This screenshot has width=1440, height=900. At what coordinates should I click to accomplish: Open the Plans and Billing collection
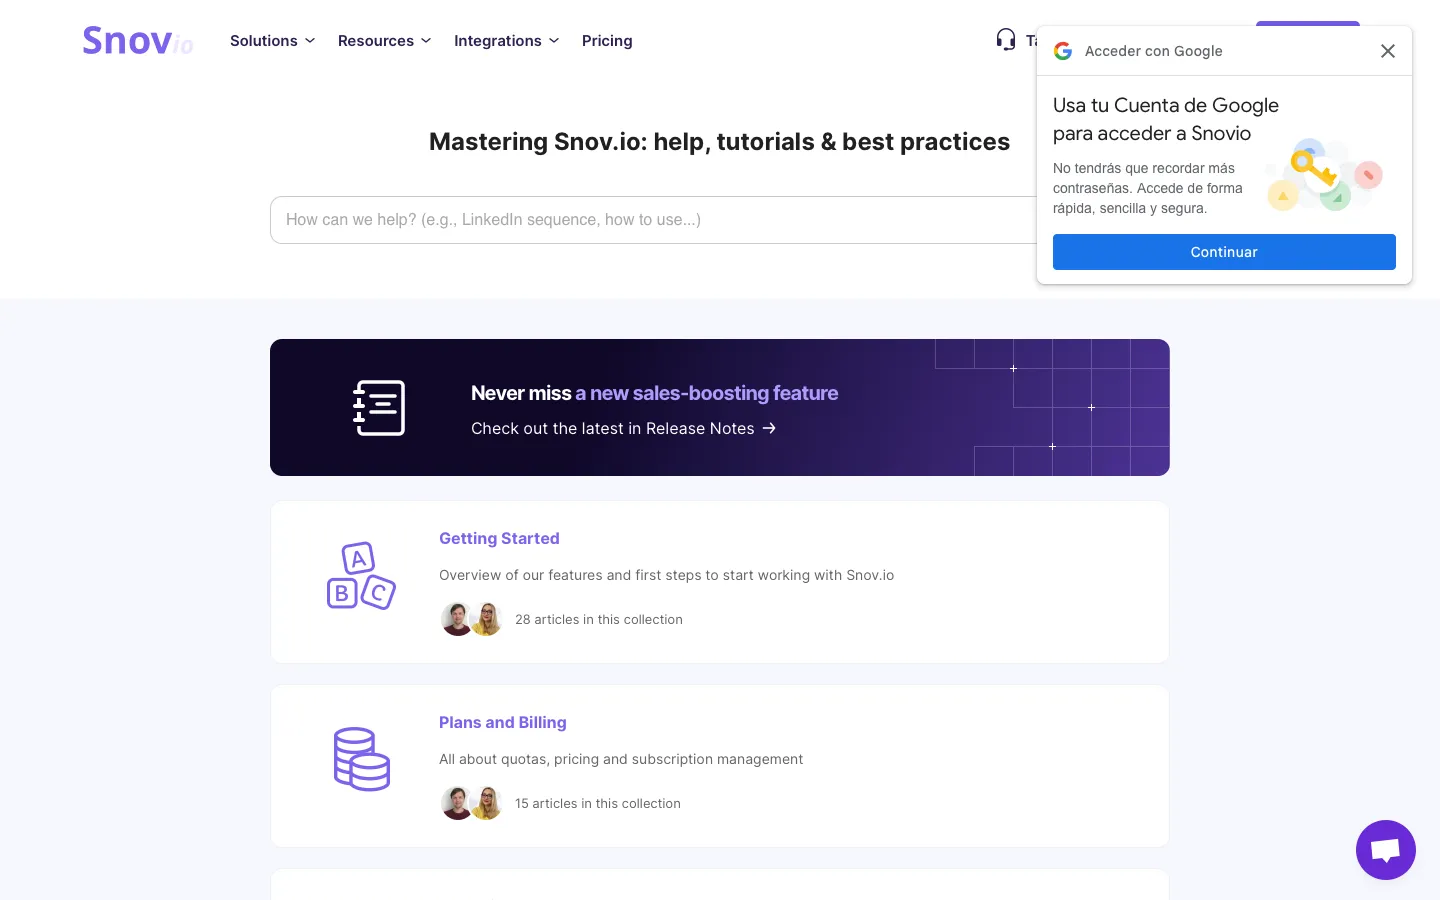tap(503, 722)
